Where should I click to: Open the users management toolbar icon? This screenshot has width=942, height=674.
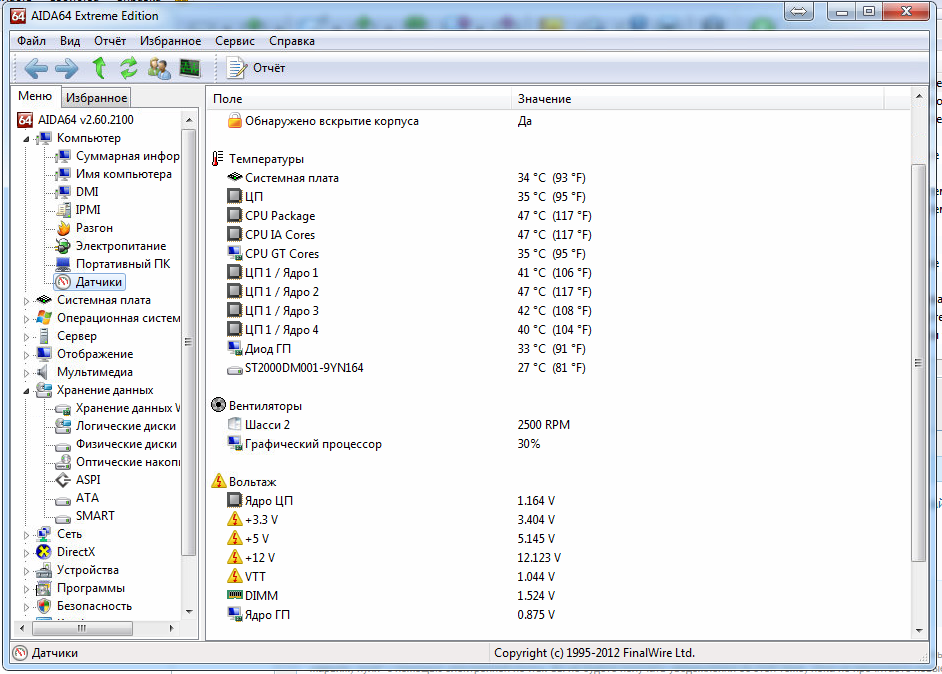tap(159, 68)
